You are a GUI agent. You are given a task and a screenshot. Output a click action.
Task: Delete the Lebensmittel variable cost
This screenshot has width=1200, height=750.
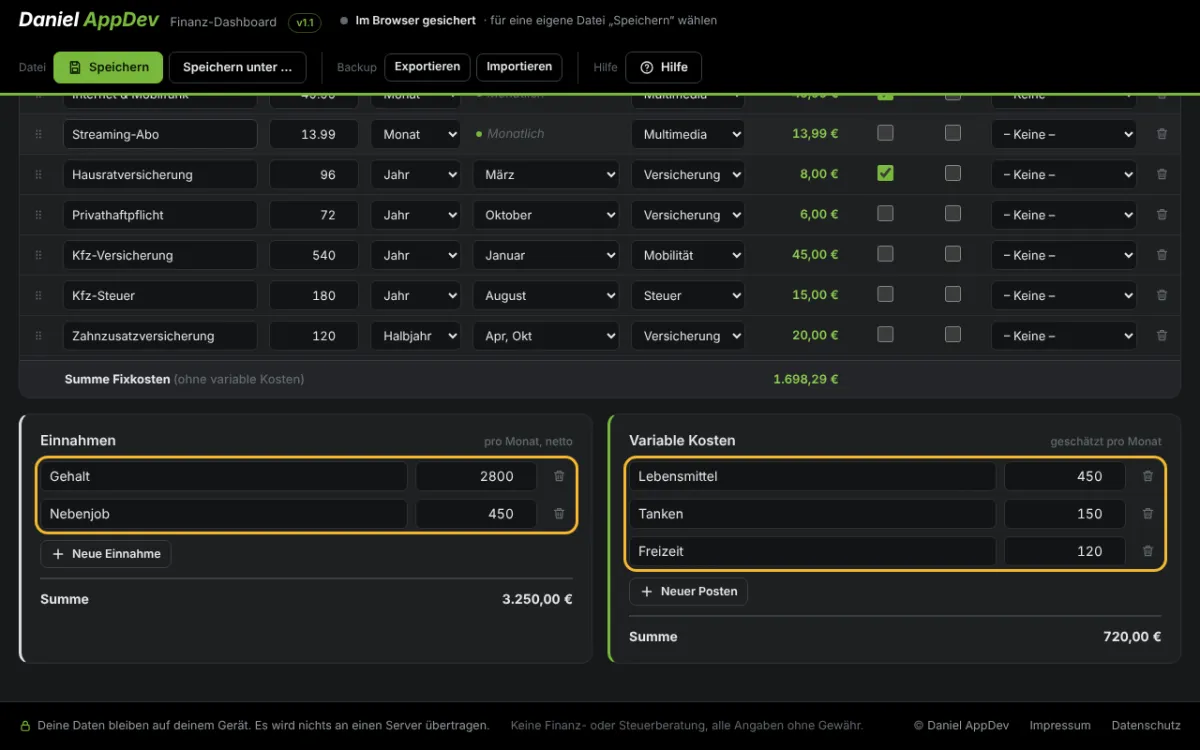pos(1147,476)
